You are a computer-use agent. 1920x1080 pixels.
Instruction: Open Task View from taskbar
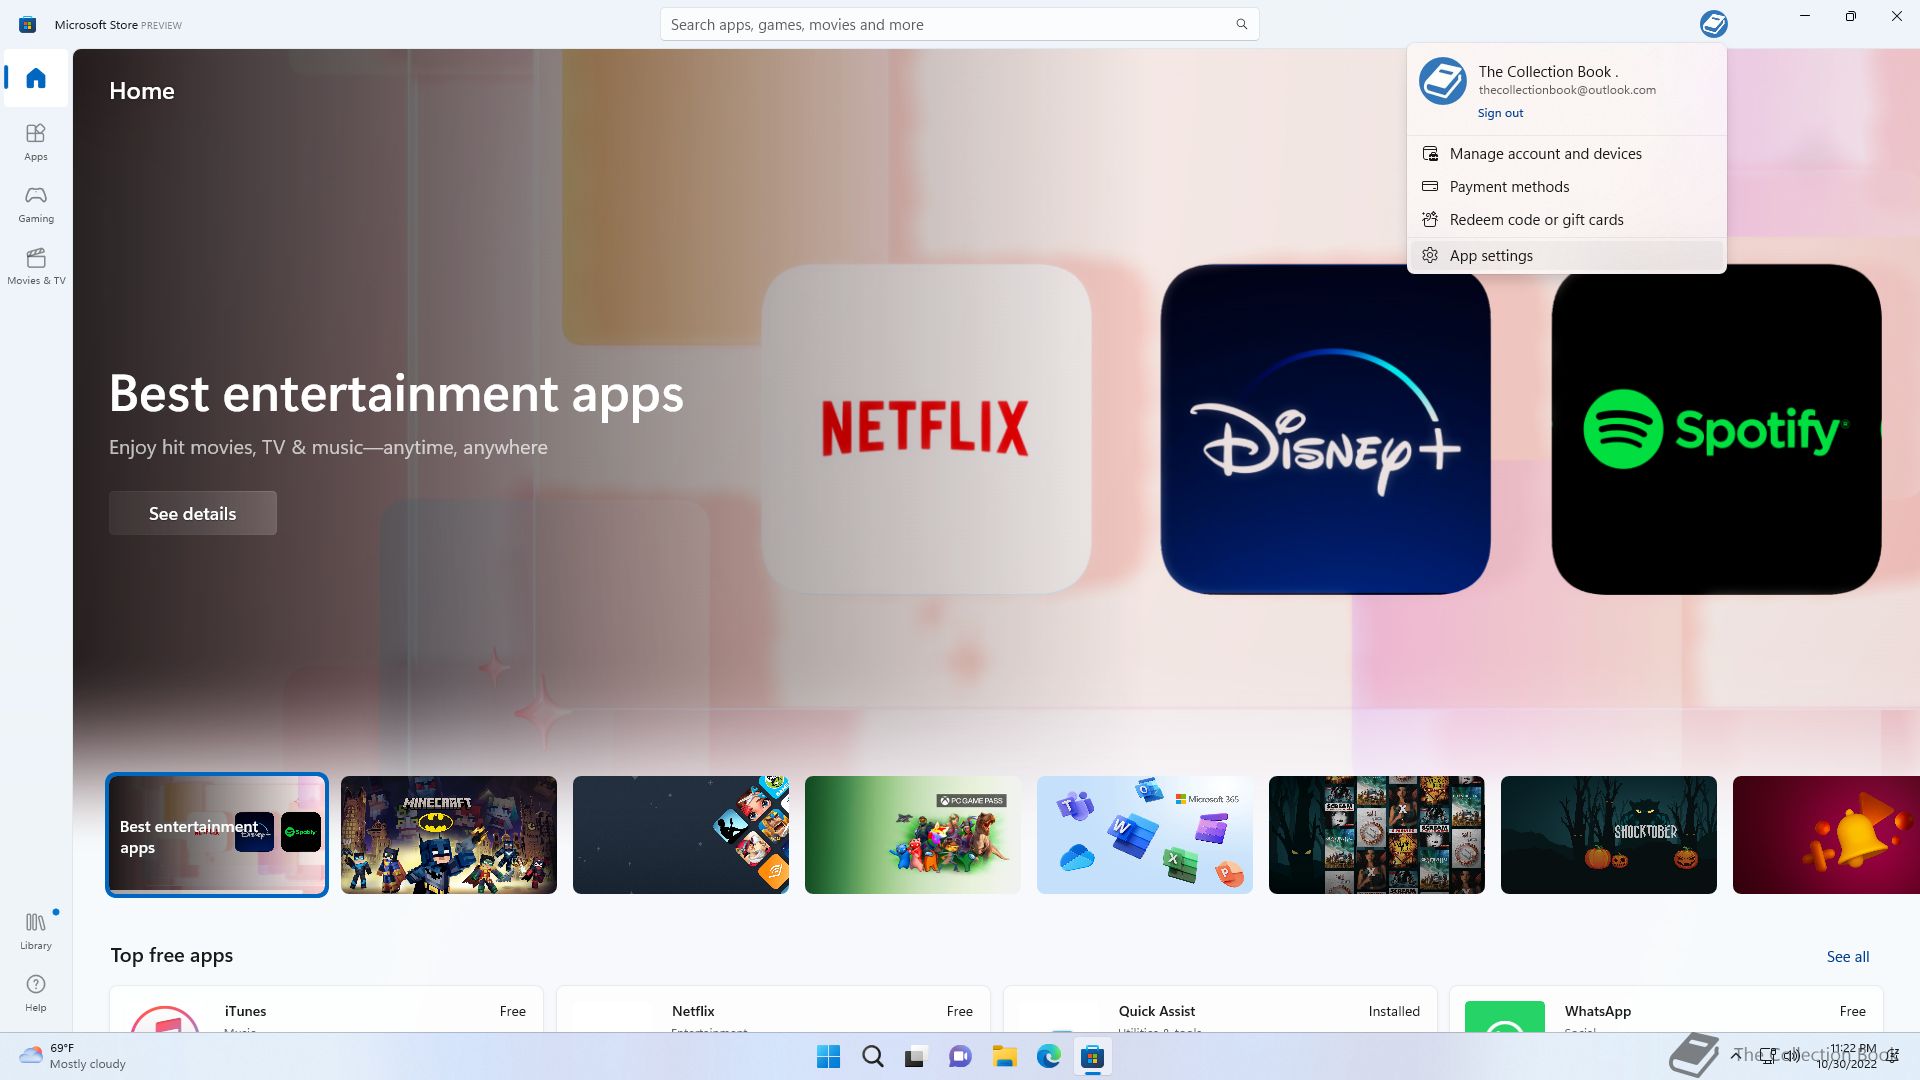916,1057
